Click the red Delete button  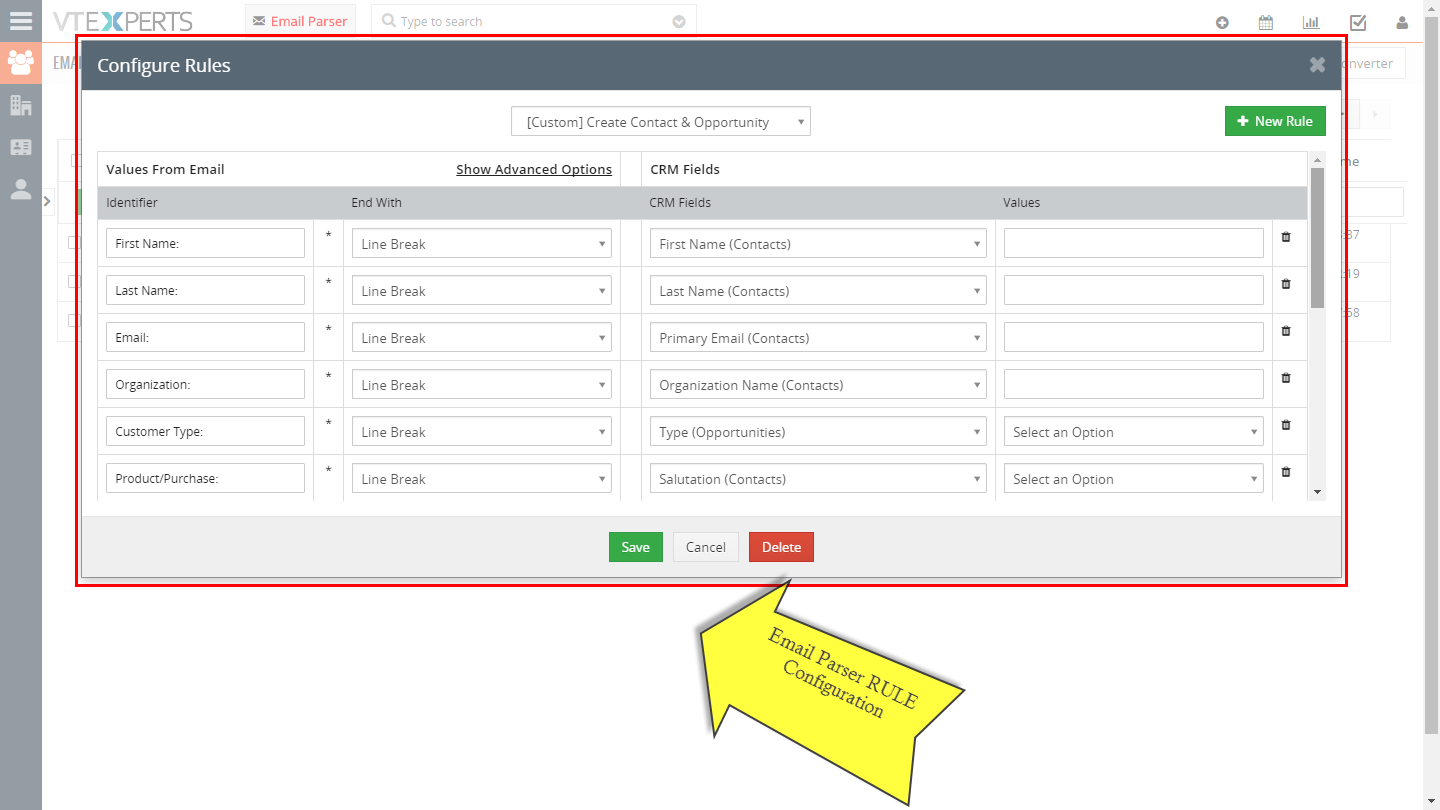pos(781,547)
